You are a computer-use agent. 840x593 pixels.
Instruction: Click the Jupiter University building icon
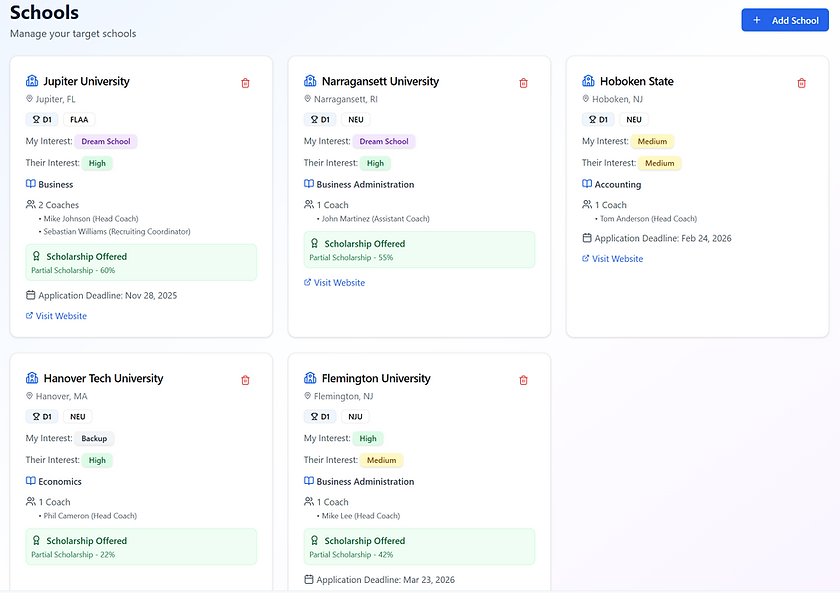(32, 81)
